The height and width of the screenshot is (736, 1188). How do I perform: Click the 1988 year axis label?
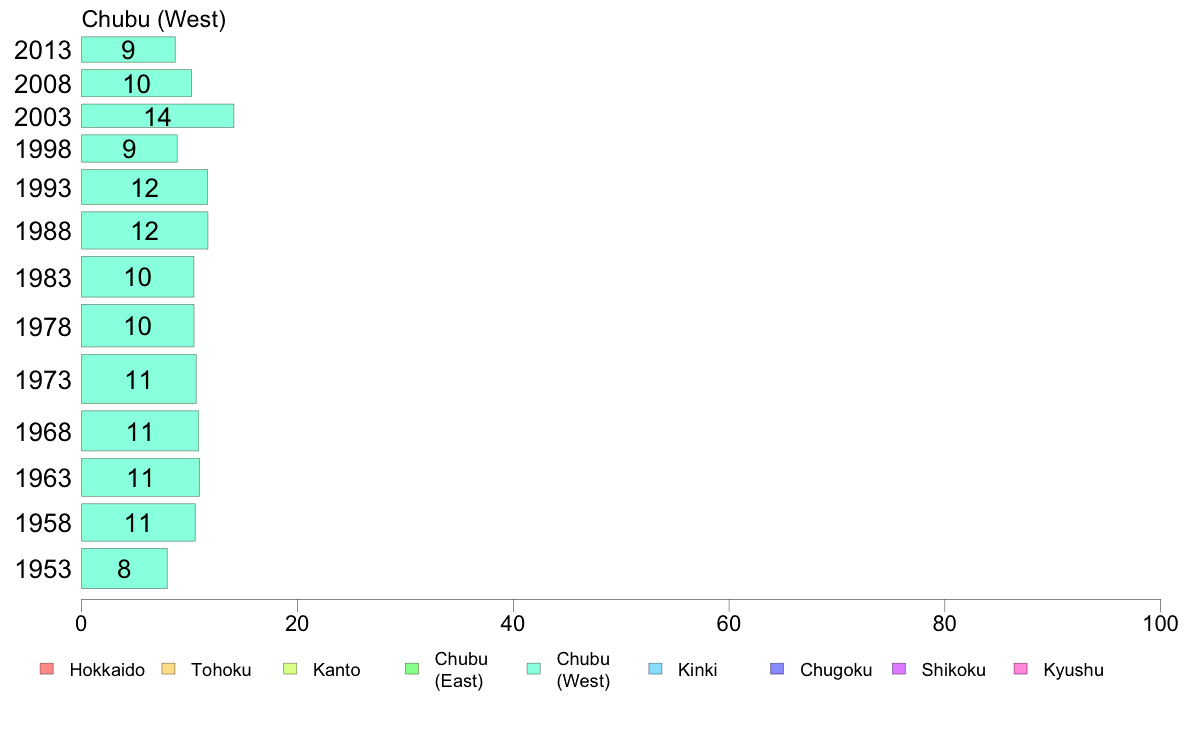pyautogui.click(x=43, y=231)
